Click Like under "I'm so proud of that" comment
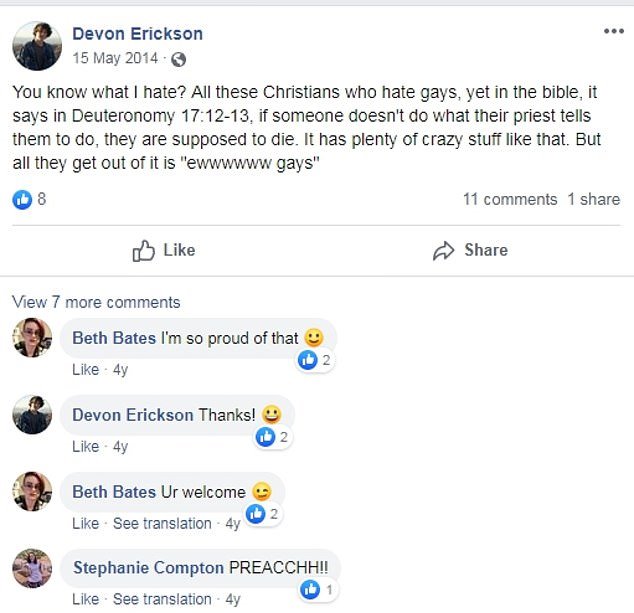The width and height of the screenshot is (634, 613). [x=85, y=369]
